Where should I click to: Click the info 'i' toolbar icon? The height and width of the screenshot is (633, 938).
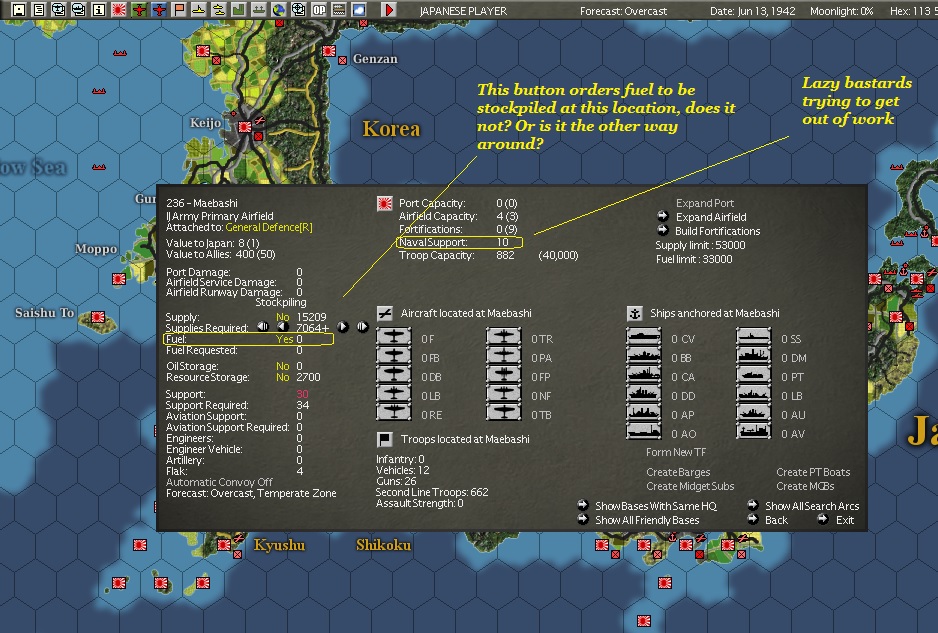point(99,10)
